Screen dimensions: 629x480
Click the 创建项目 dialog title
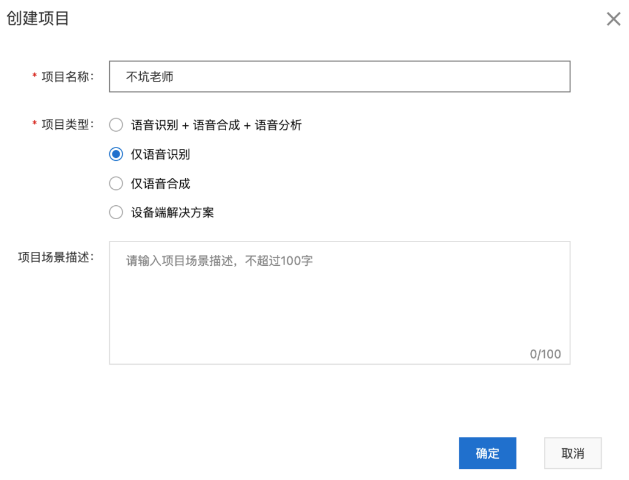pyautogui.click(x=39, y=19)
